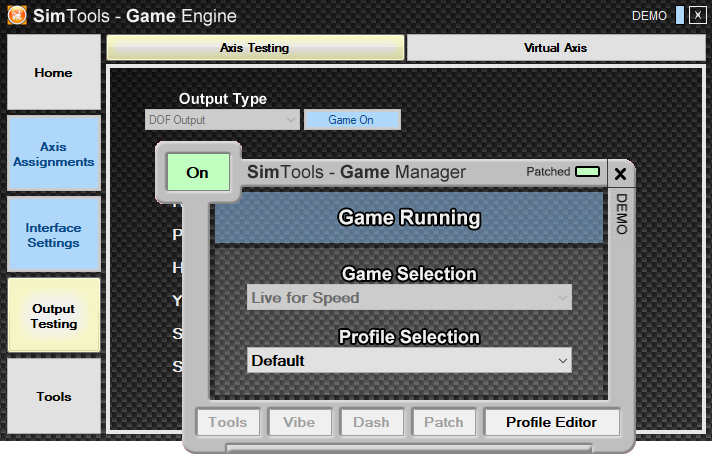Click the Profile Selection label
The height and width of the screenshot is (456, 712).
409,337
